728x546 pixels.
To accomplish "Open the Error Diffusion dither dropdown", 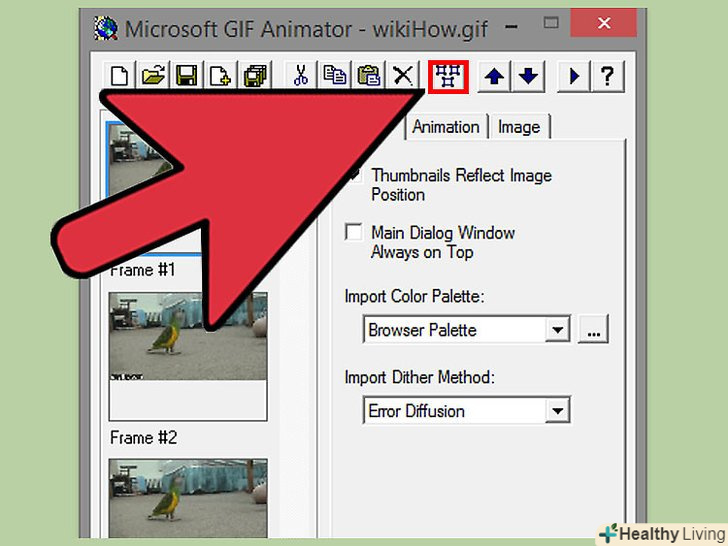I will (x=558, y=411).
